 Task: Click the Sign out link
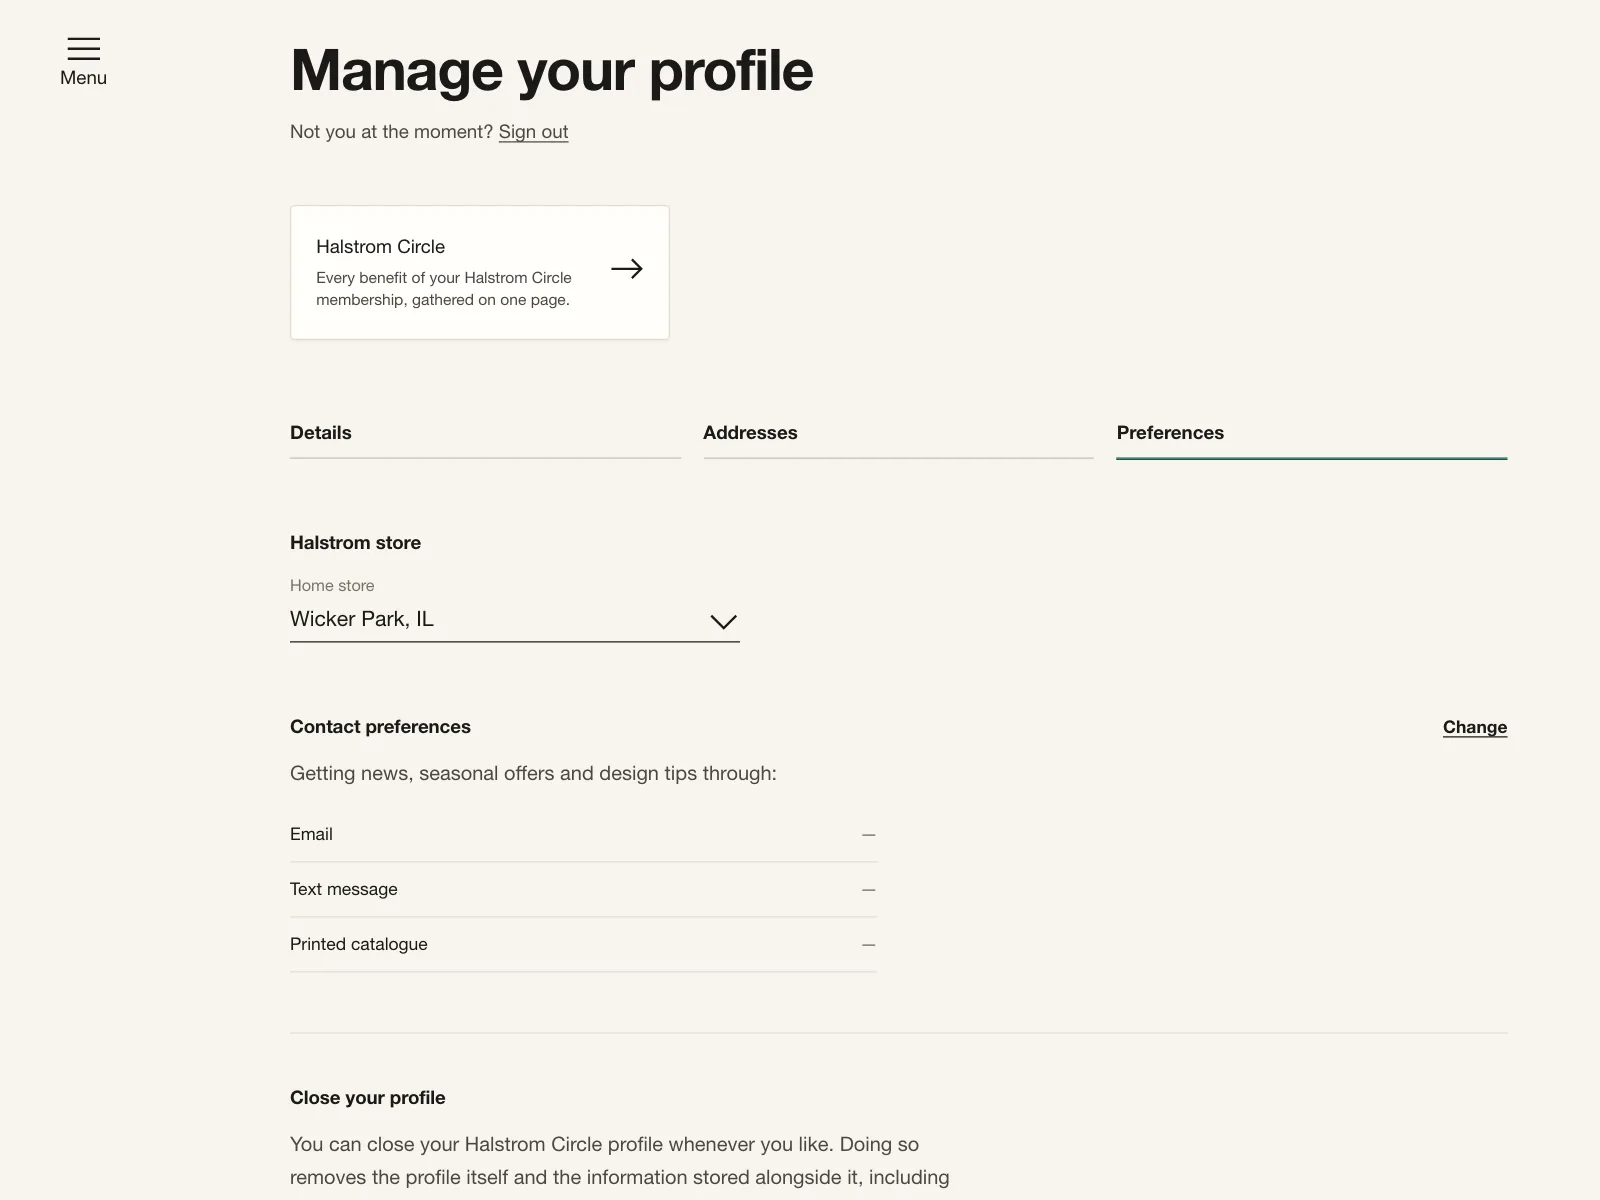point(533,132)
